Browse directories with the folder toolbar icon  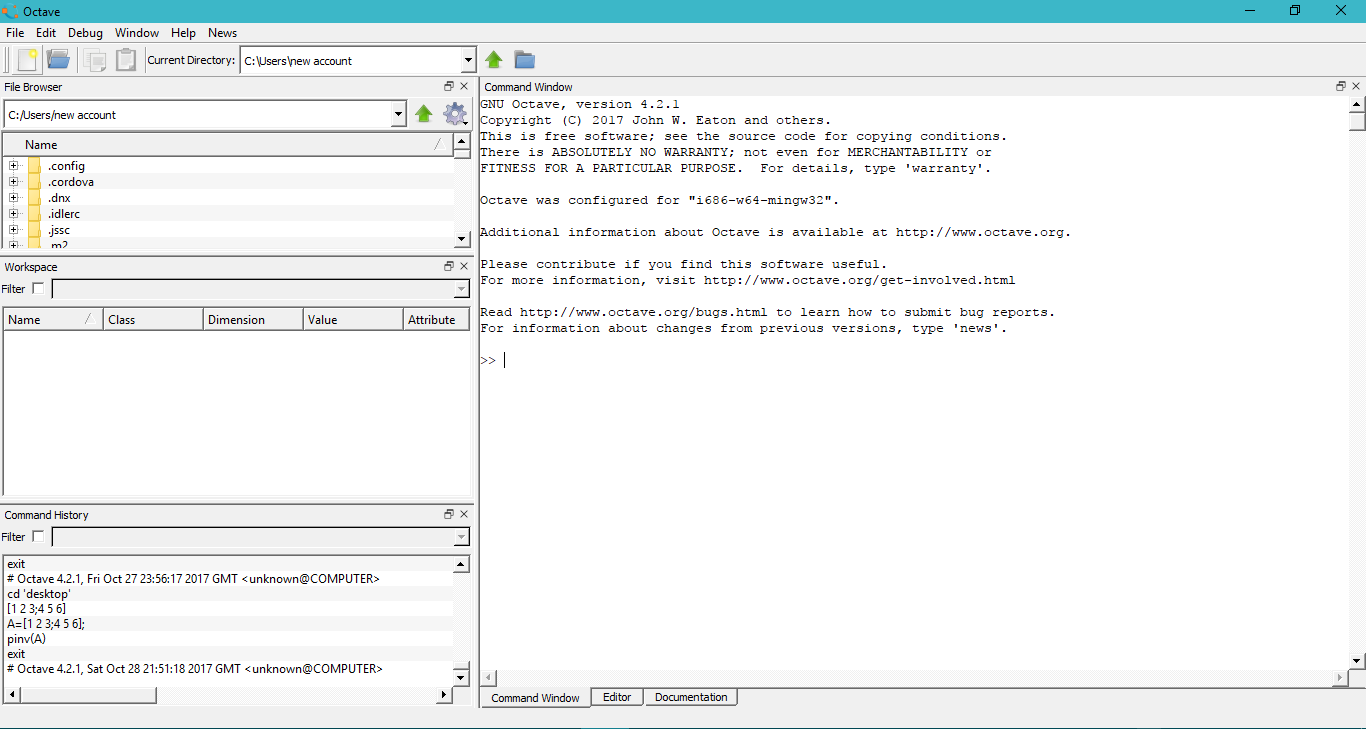pyautogui.click(x=524, y=59)
